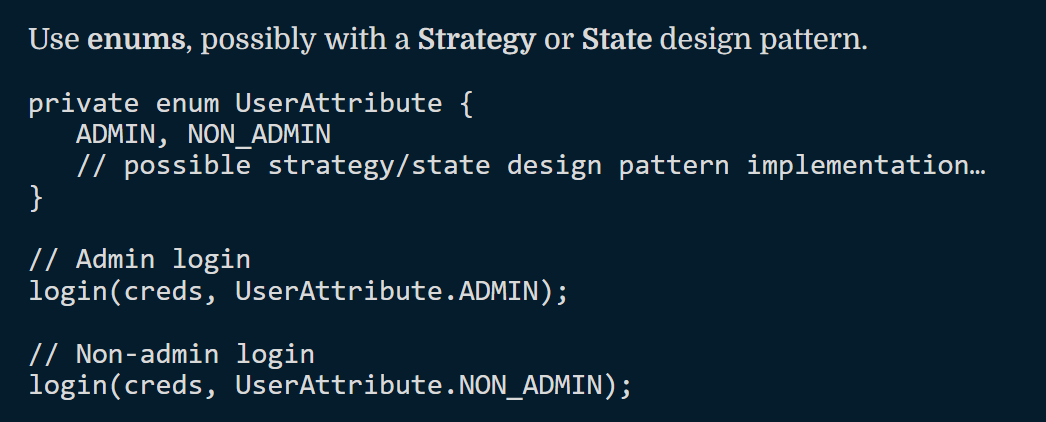Click the ADMIN constant in the enum body

coord(115,135)
